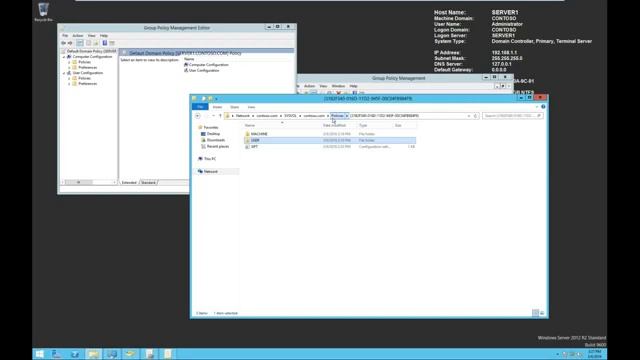Click Explorer Help question mark icon
This screenshot has width=640, height=360.
pyautogui.click(x=543, y=107)
